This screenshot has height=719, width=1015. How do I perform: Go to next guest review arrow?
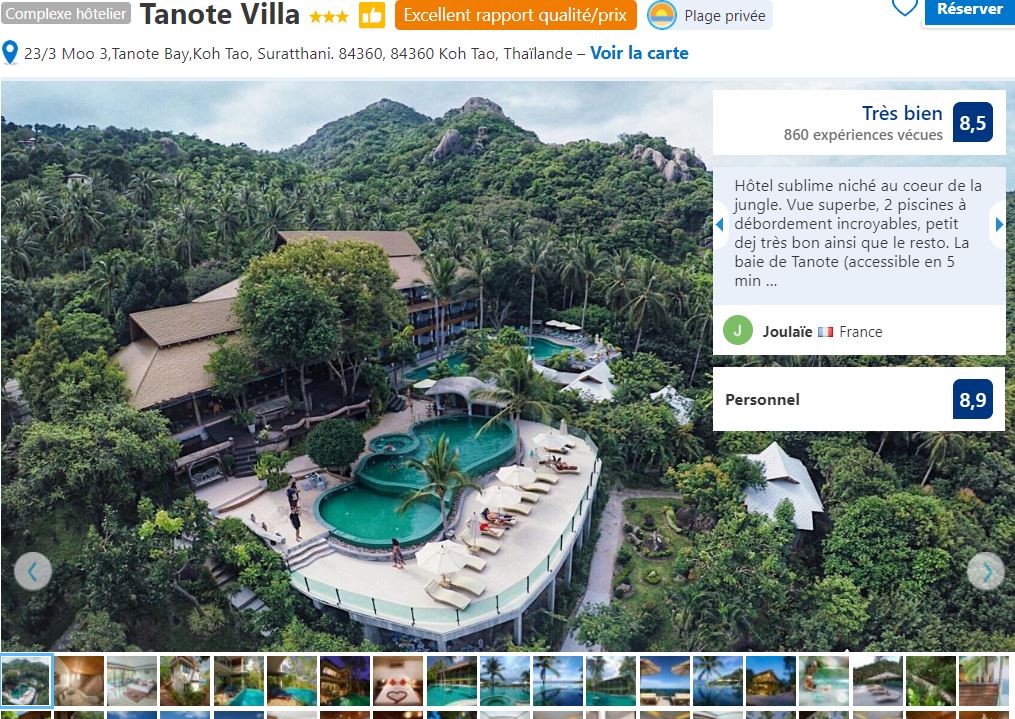tap(999, 225)
